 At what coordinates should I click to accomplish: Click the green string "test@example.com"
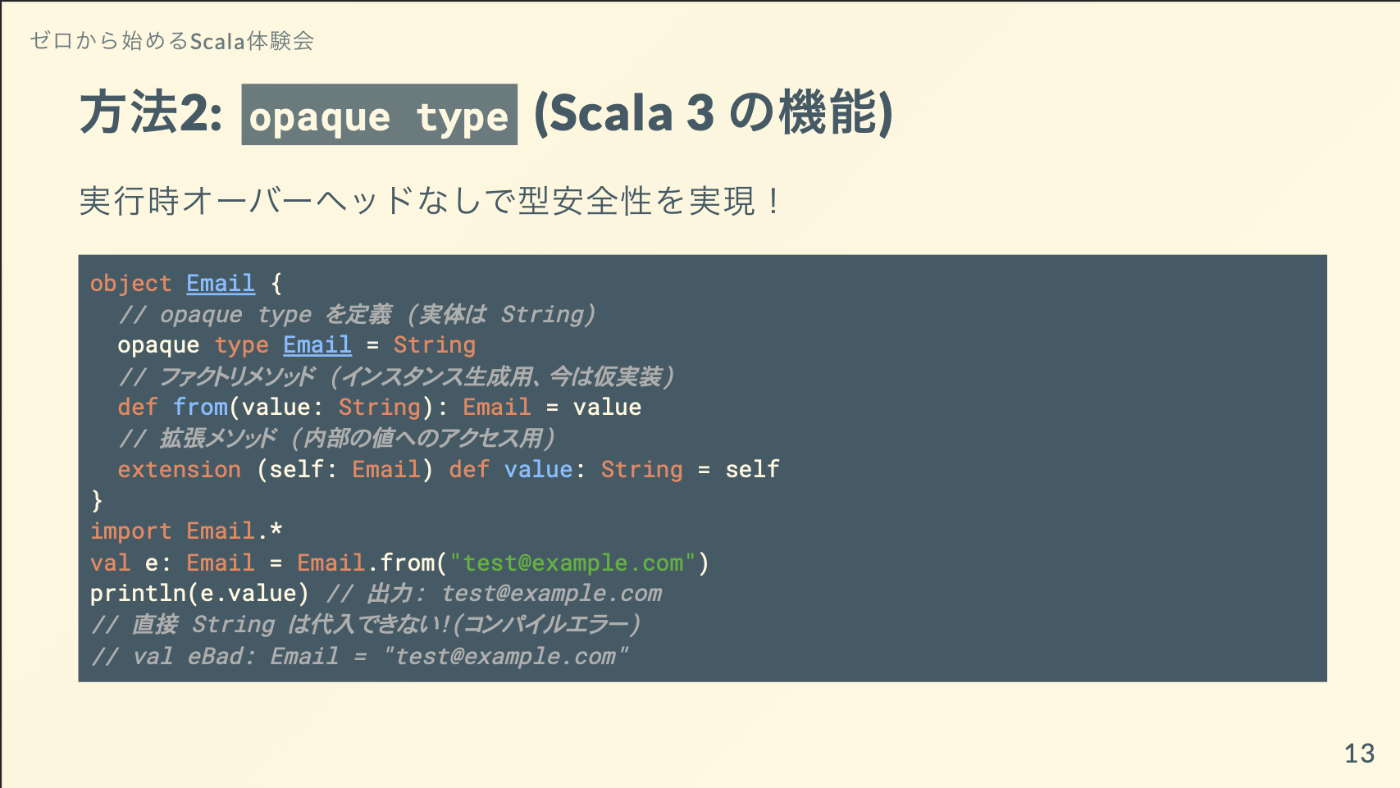pyautogui.click(x=573, y=562)
